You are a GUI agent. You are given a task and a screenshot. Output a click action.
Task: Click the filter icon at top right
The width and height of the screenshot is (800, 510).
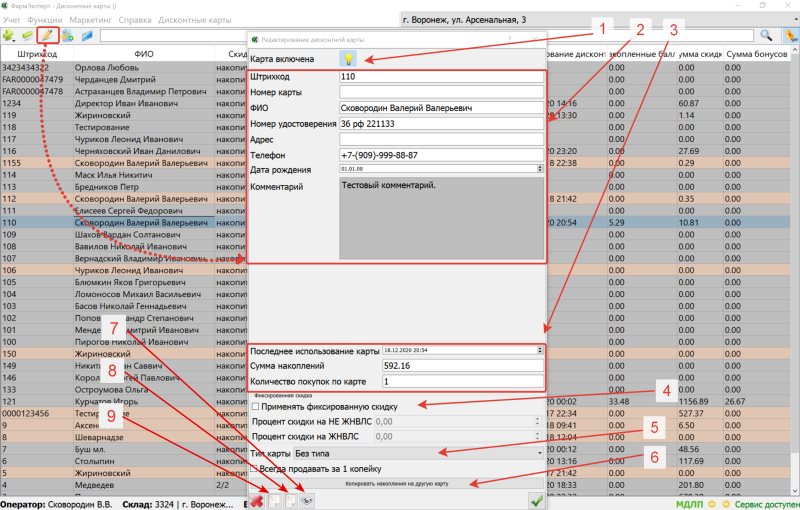(x=789, y=36)
